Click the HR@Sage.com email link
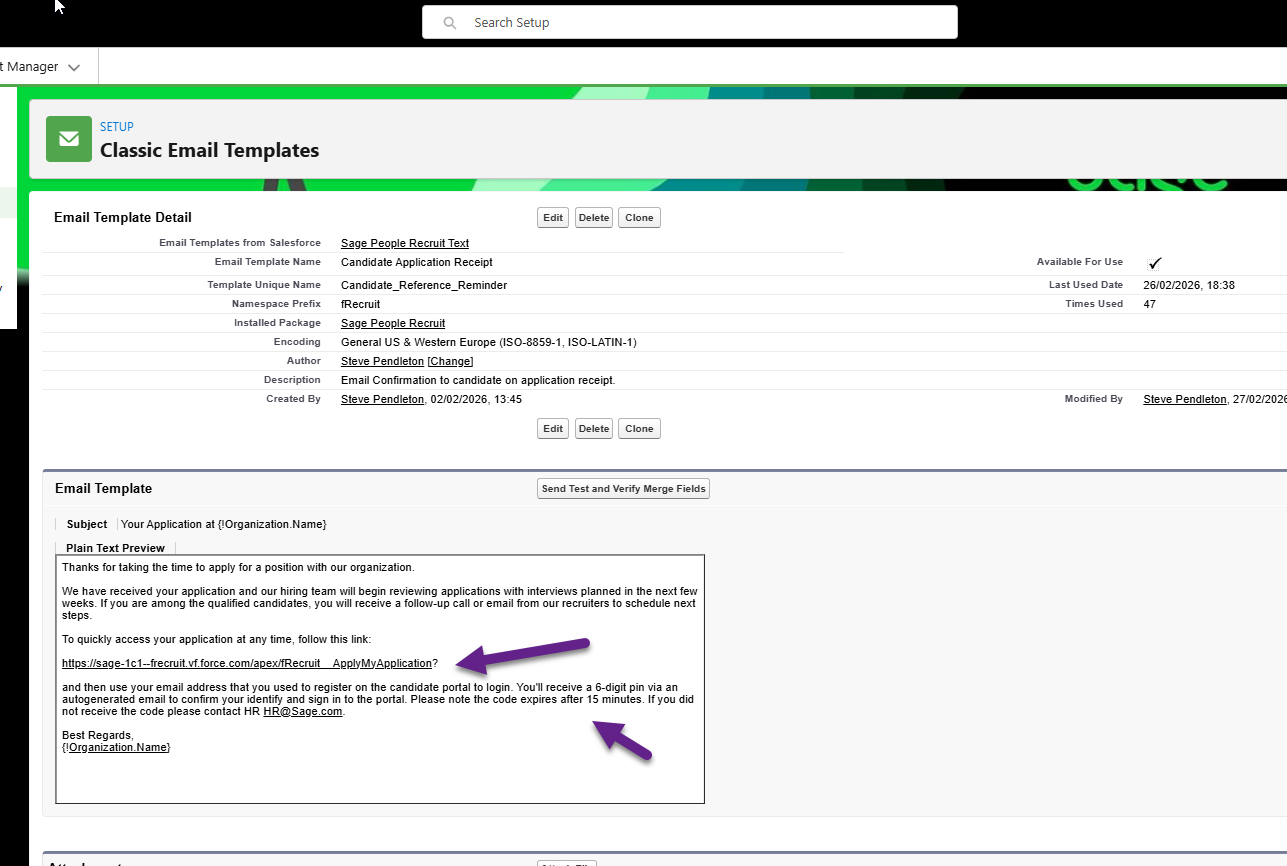The width and height of the screenshot is (1287, 866). [x=302, y=712]
